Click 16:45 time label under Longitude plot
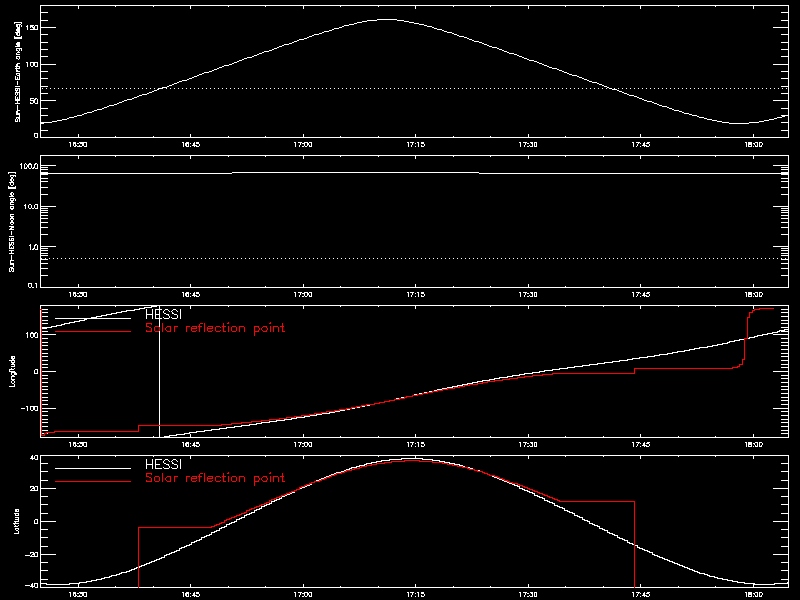800x600 pixels. coord(190,444)
